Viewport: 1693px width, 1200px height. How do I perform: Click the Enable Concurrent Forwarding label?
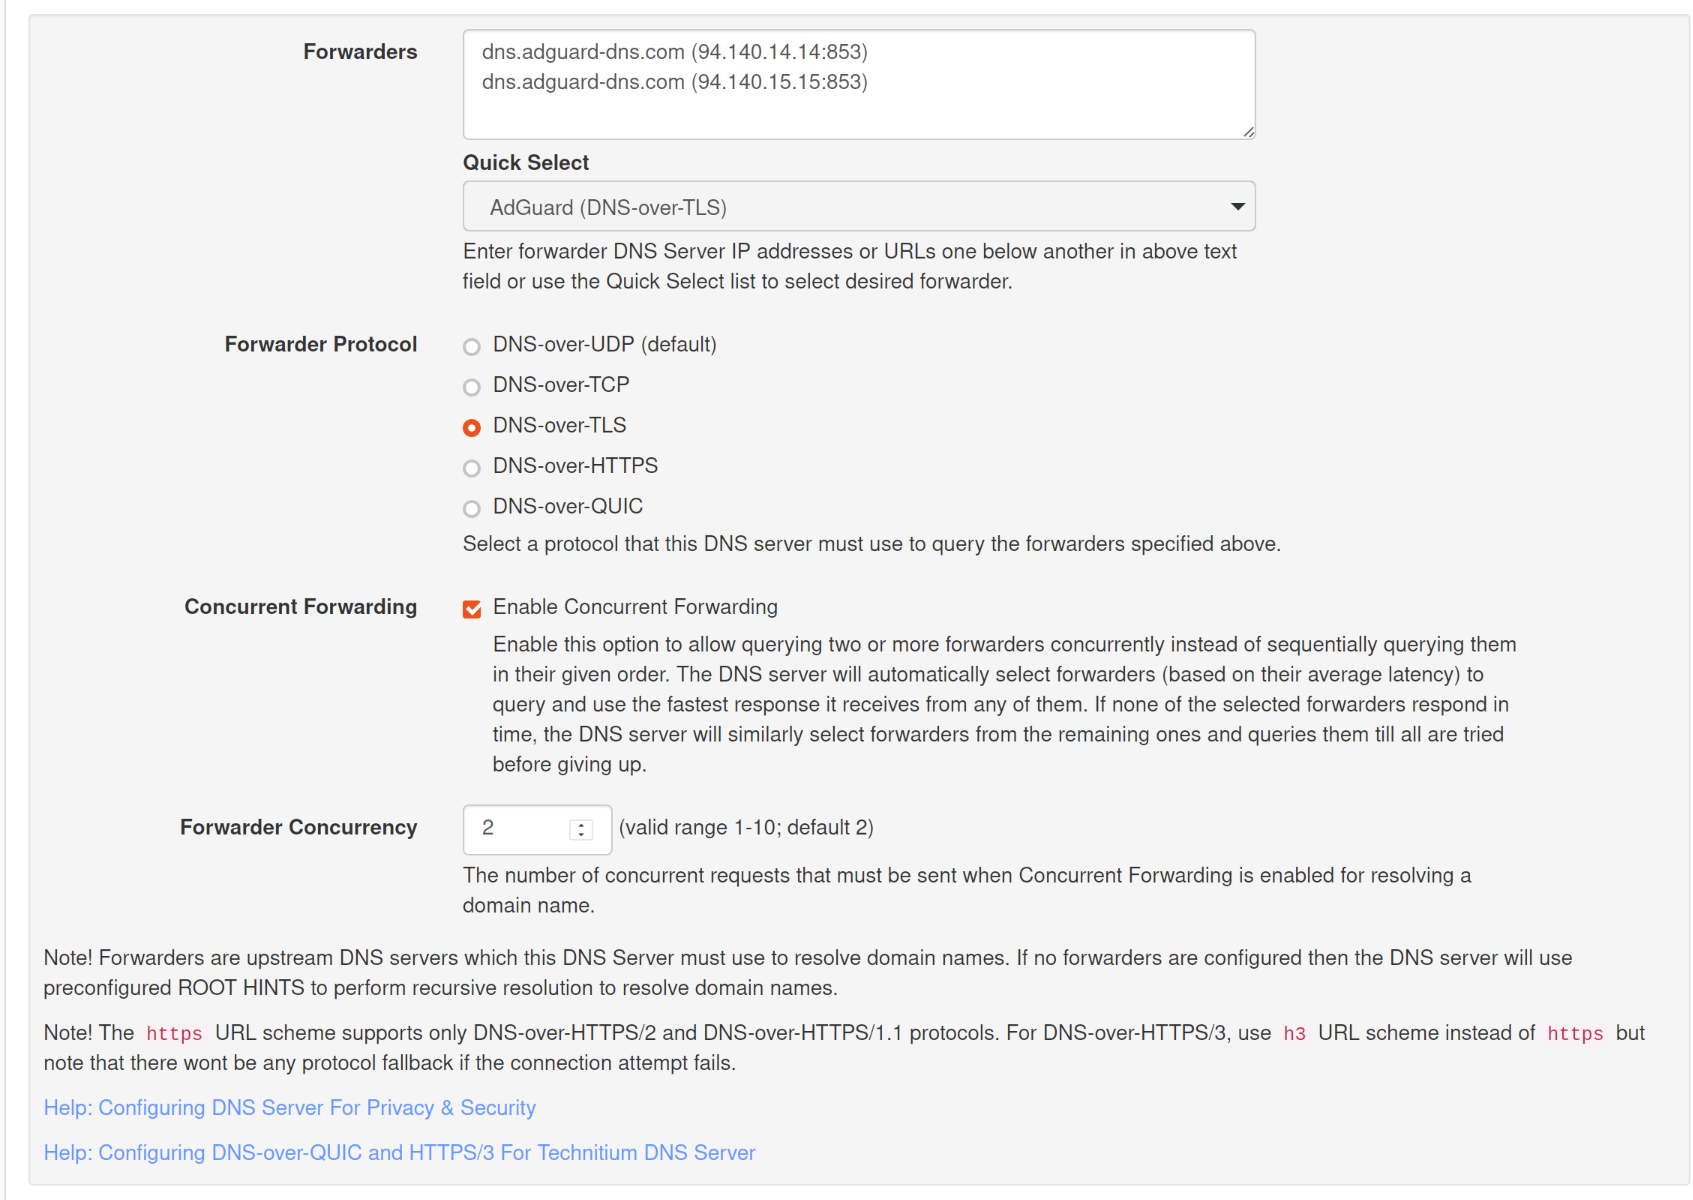[635, 607]
